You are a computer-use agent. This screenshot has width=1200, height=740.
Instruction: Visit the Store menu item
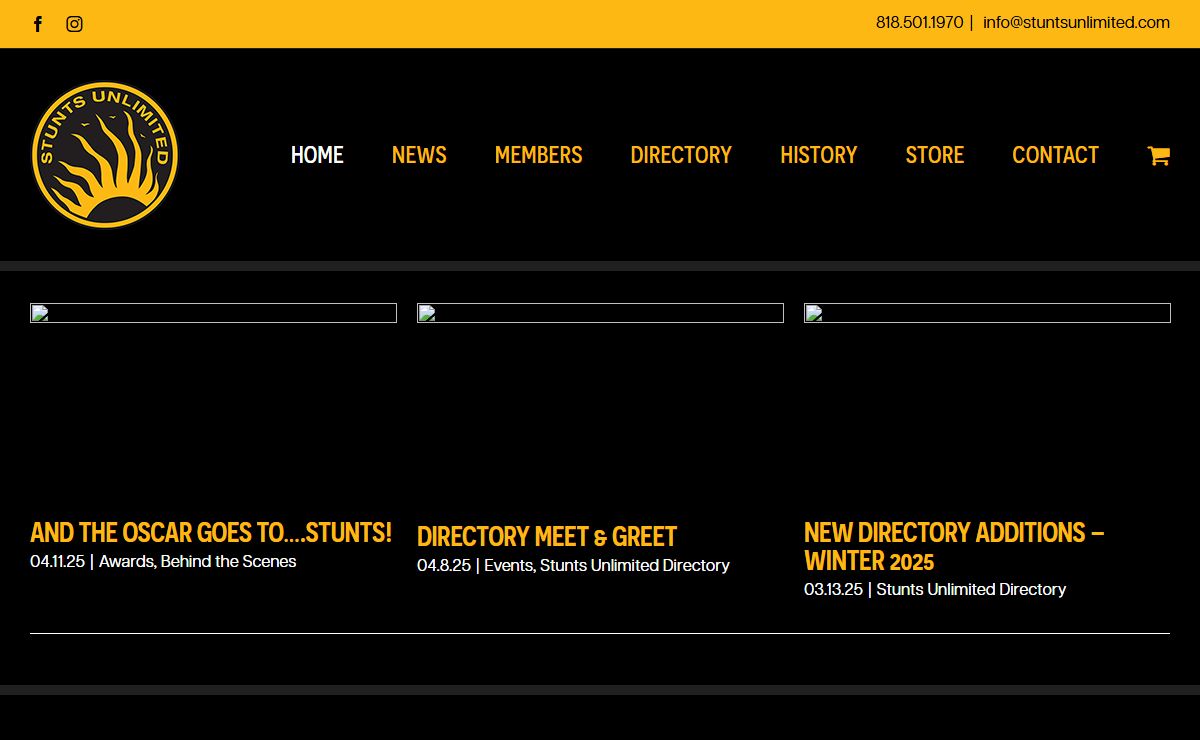(x=935, y=155)
